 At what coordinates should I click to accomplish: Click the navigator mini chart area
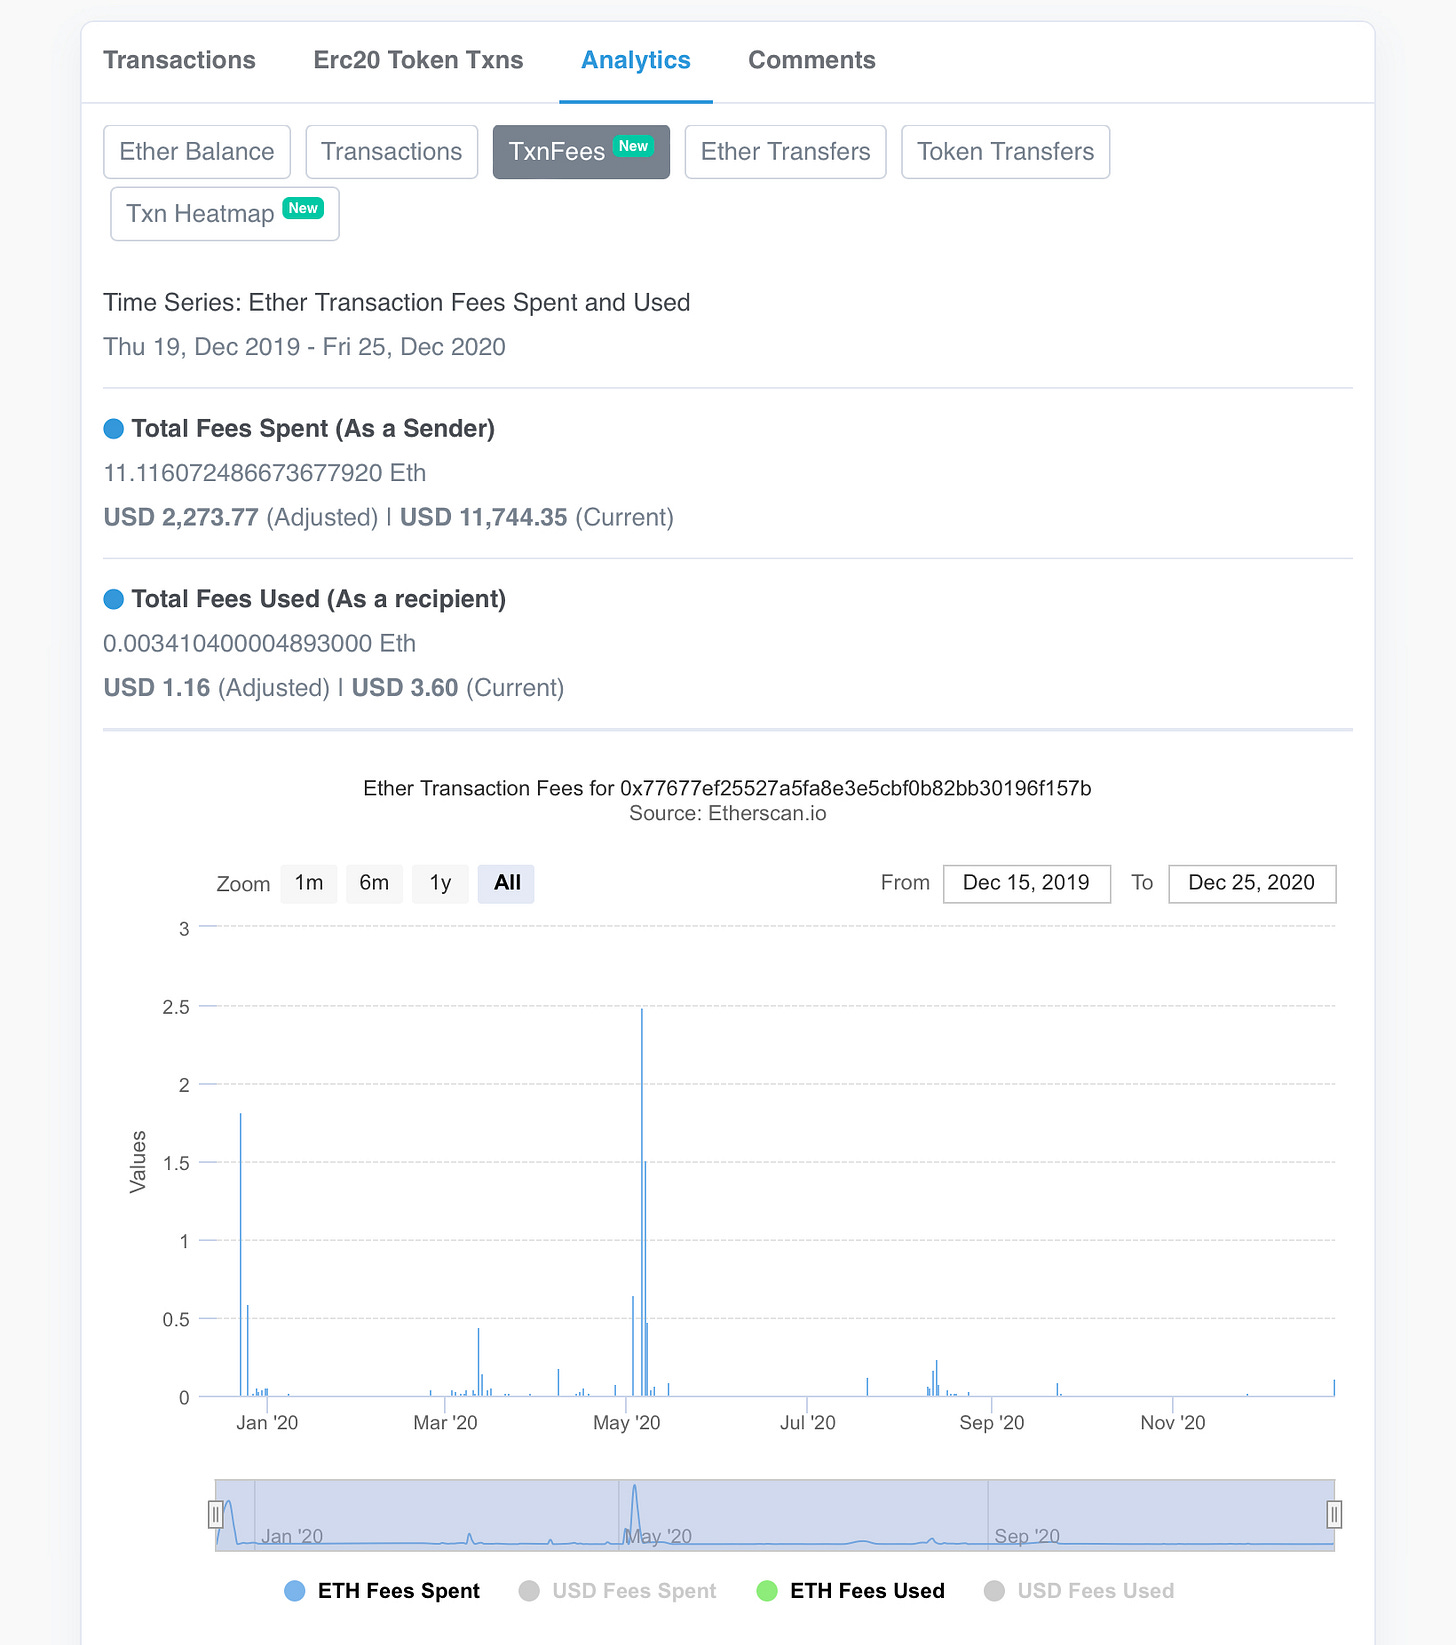pyautogui.click(x=775, y=1515)
